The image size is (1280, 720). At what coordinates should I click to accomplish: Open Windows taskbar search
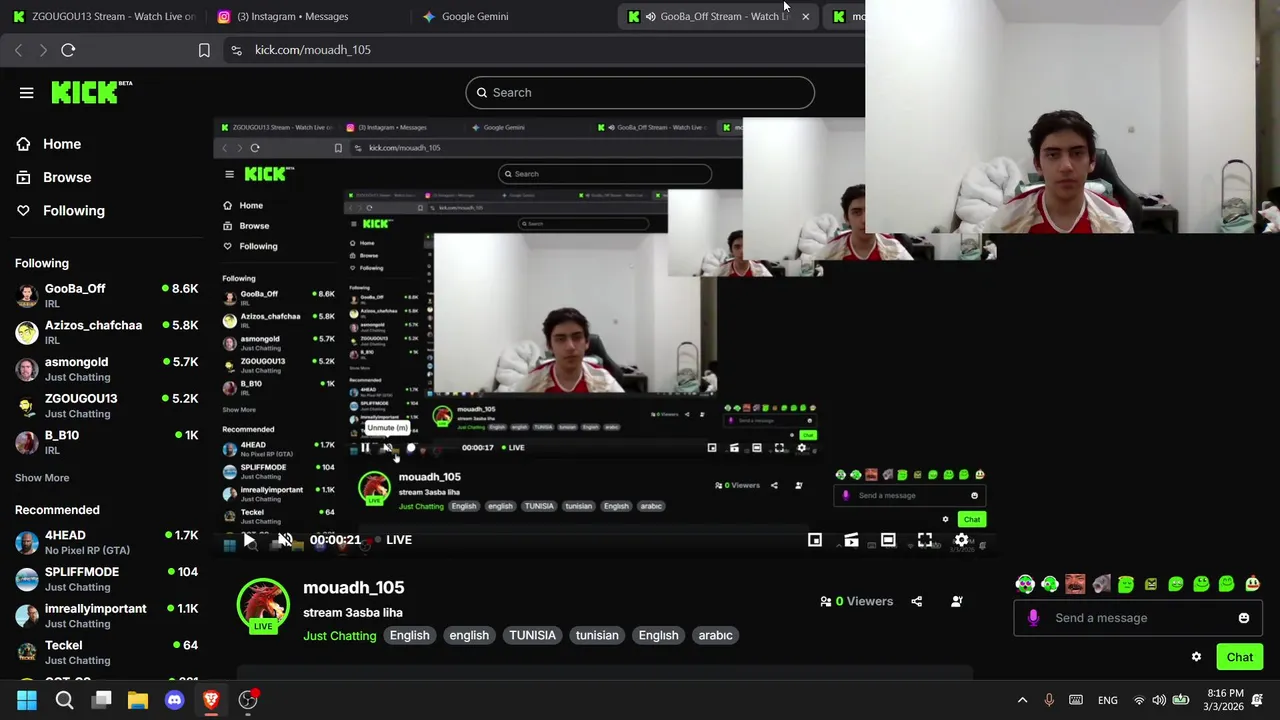click(64, 700)
